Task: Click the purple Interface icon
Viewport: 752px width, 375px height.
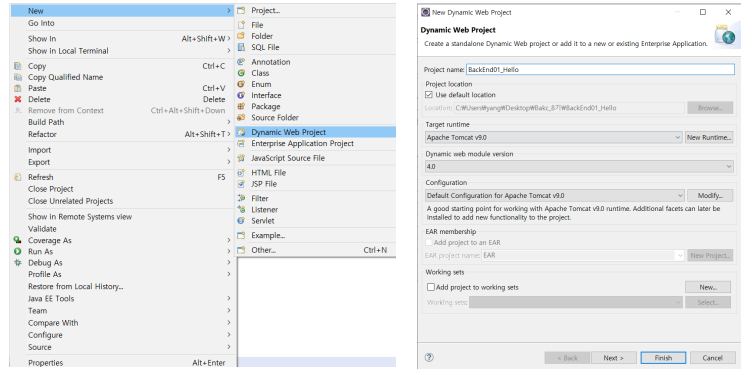Action: 242,95
